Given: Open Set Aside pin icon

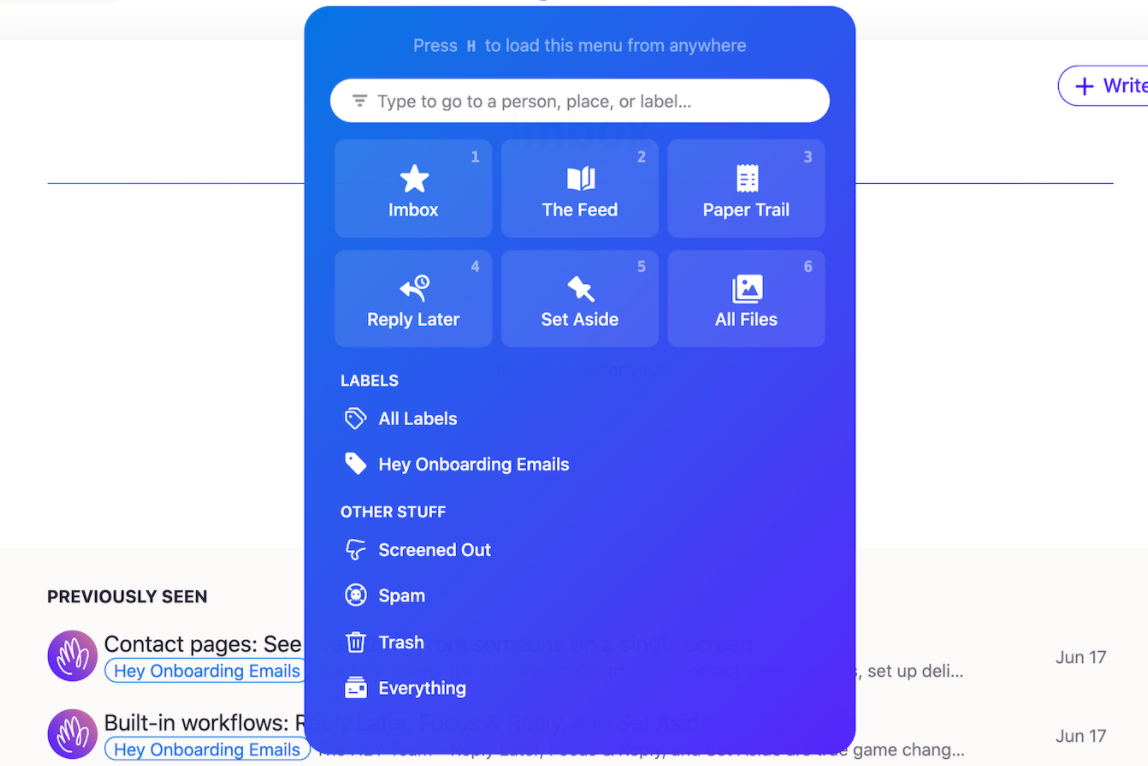Looking at the screenshot, I should click(x=581, y=289).
